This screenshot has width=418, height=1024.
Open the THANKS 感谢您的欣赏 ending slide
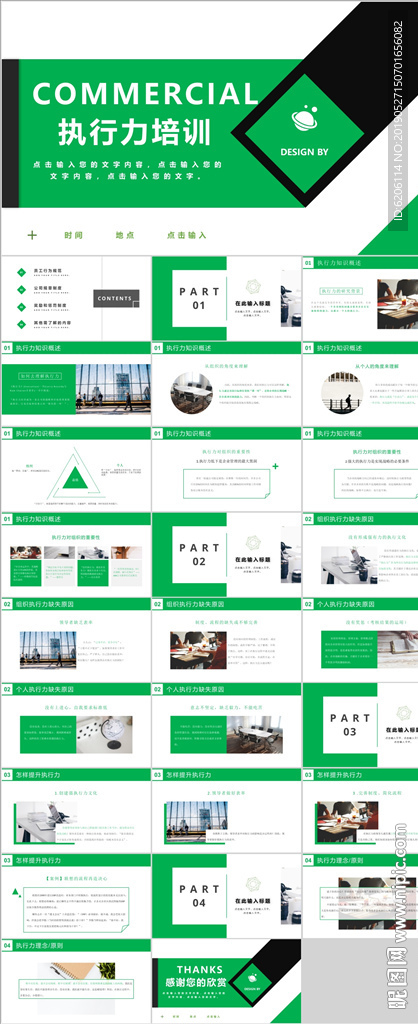(227, 981)
